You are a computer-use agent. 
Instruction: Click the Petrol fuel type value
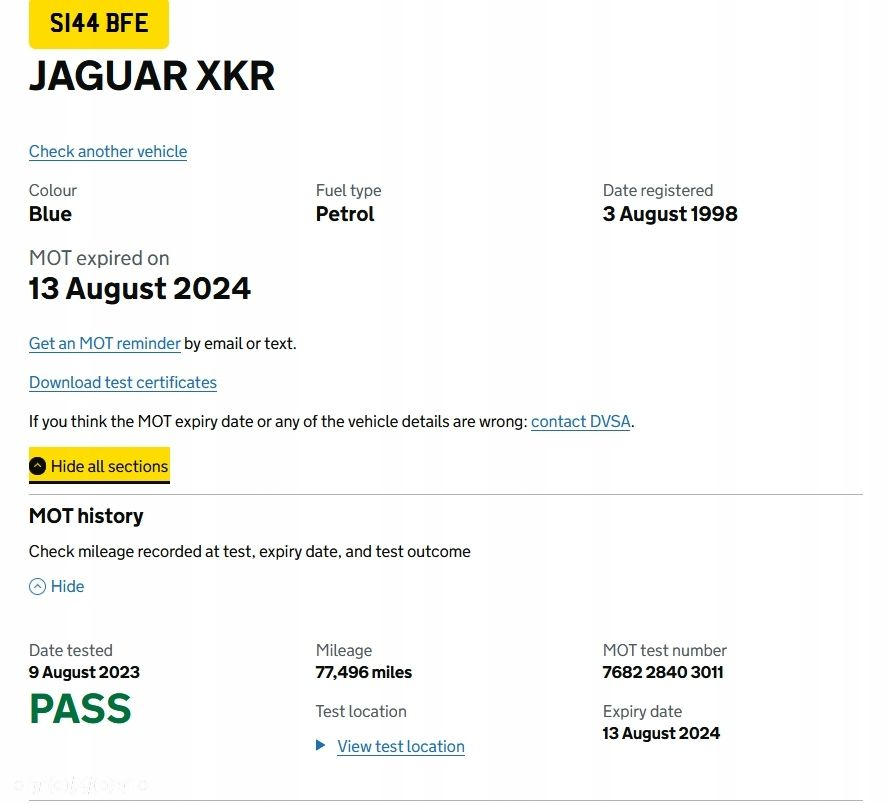(x=345, y=214)
